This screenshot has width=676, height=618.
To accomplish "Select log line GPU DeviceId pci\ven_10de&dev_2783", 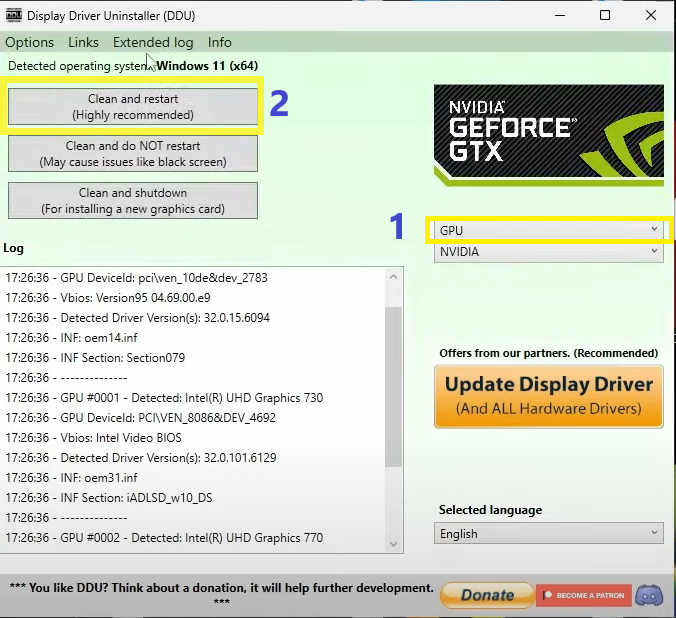I will pos(136,278).
